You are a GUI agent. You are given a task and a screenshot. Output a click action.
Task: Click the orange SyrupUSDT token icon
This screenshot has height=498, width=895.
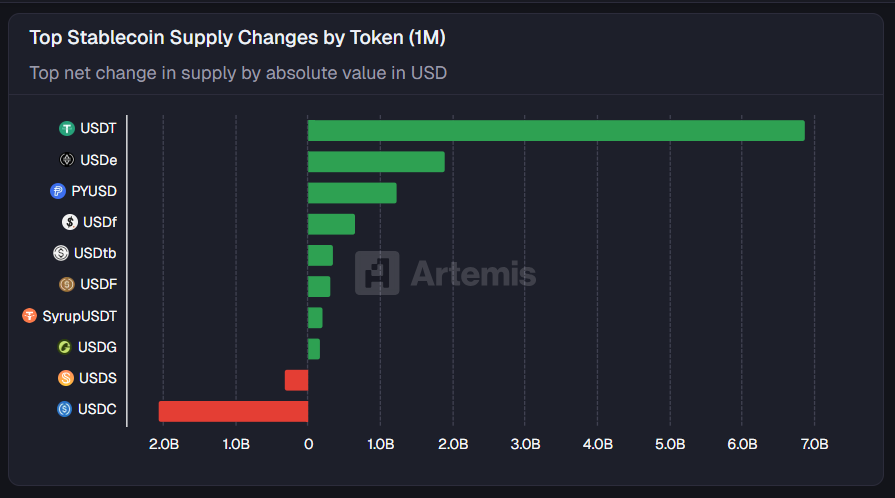pos(30,316)
